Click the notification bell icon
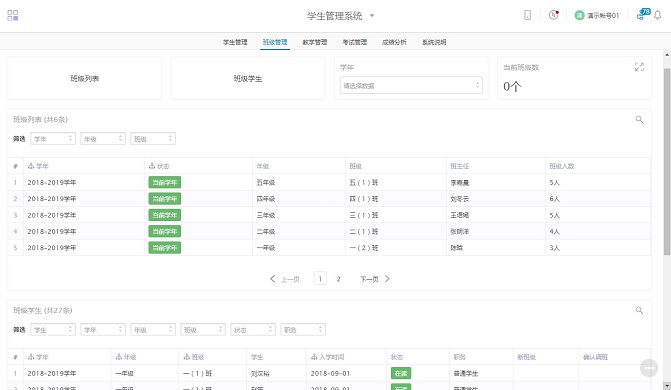671x390 pixels. (x=658, y=15)
